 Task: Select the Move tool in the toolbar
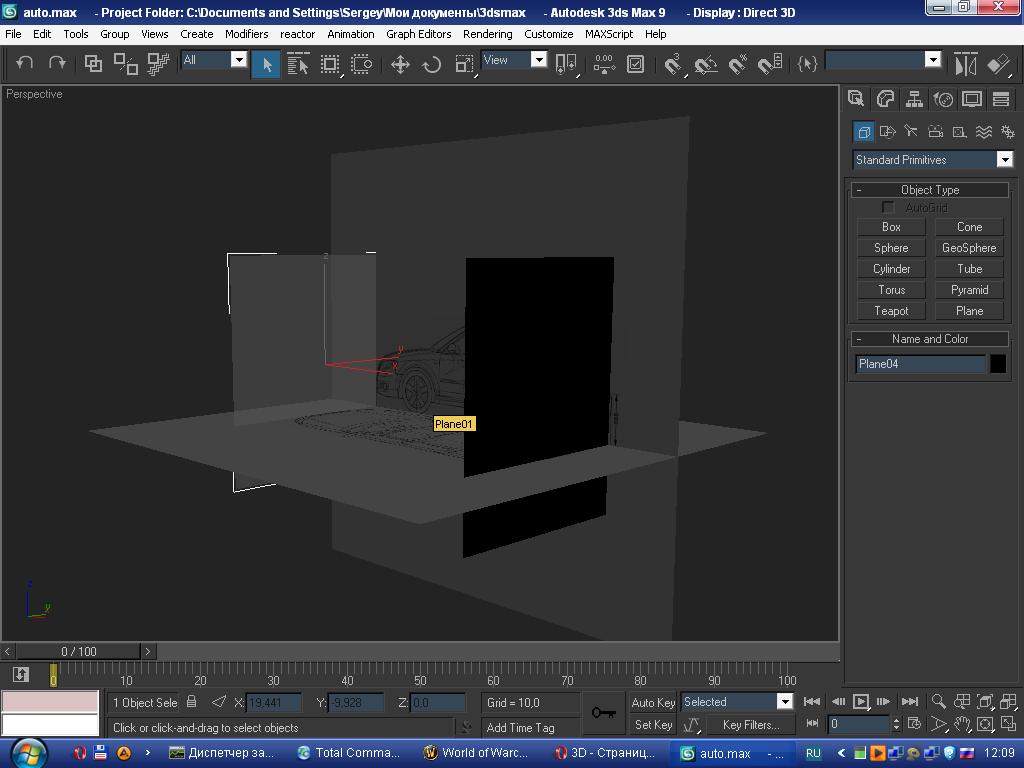pos(400,64)
